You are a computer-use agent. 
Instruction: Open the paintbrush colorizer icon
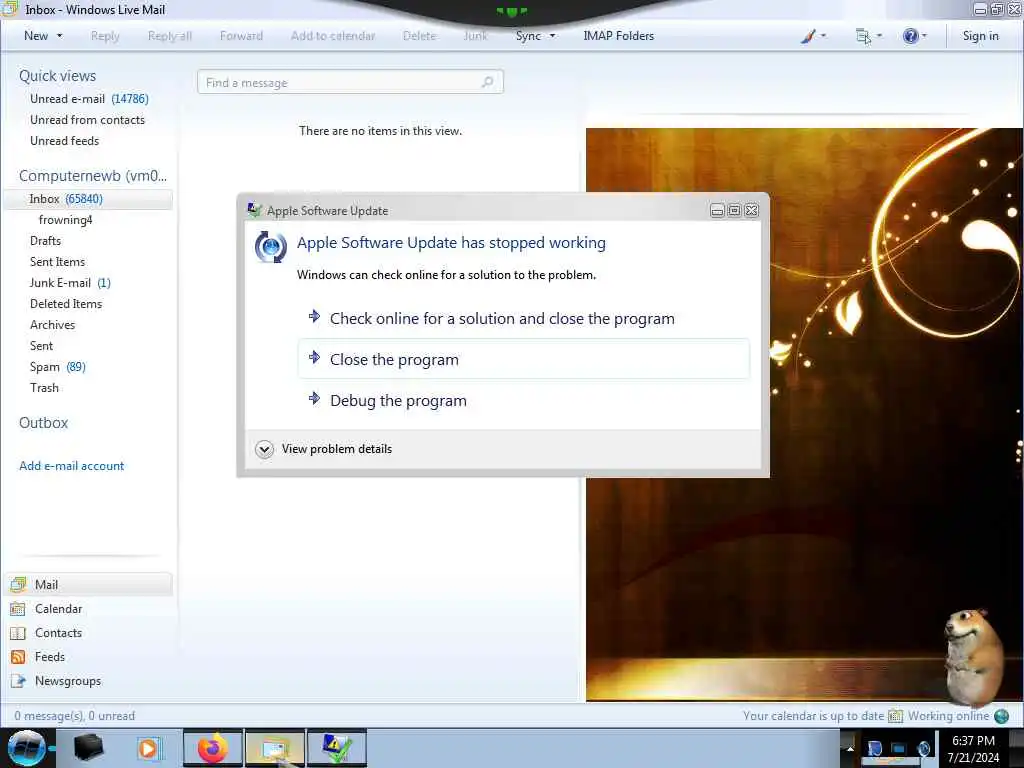click(x=808, y=36)
